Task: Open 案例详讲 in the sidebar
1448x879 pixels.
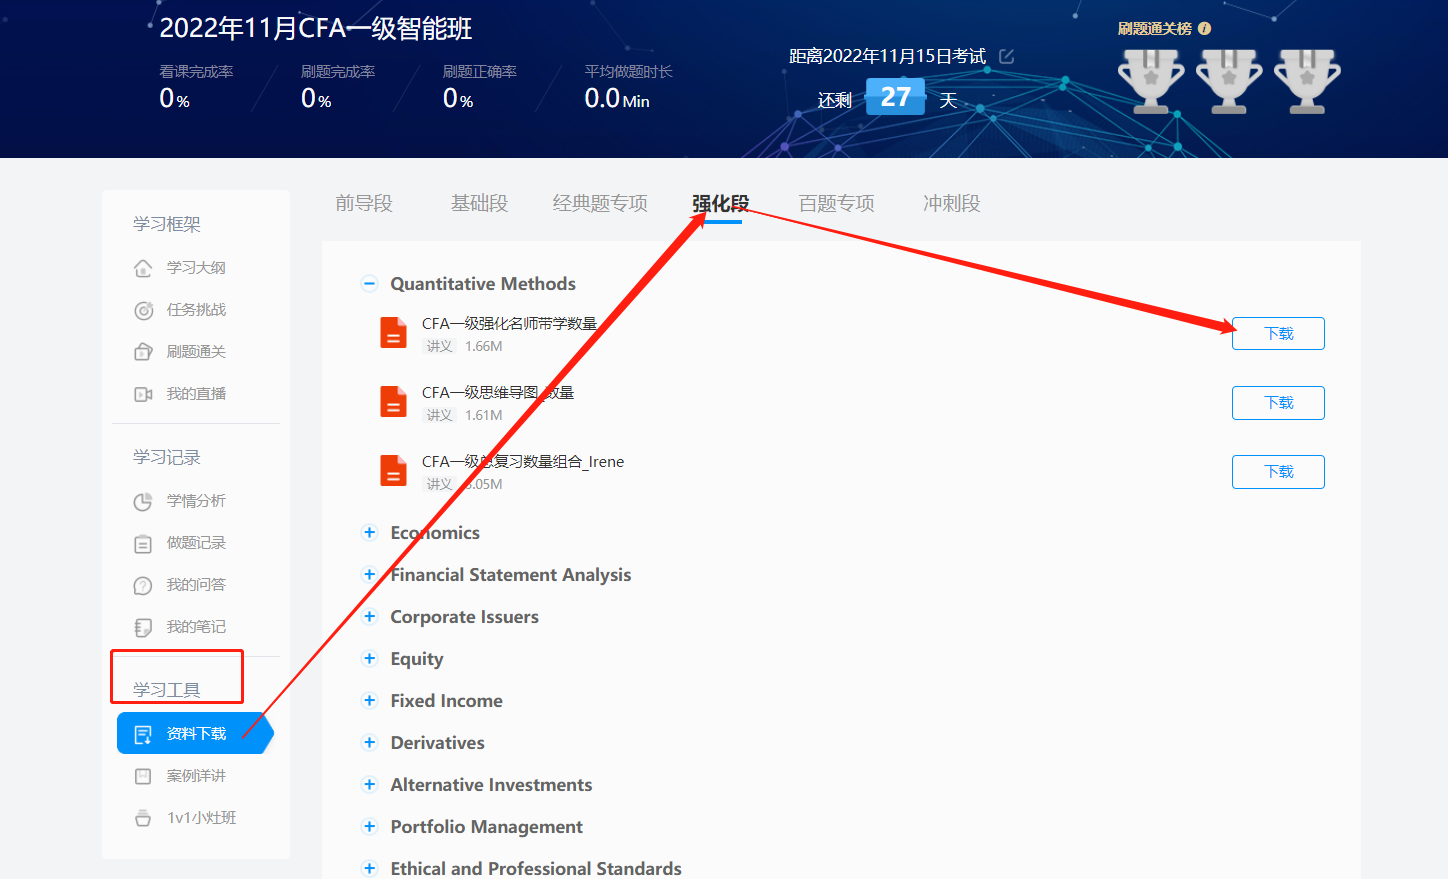Action: click(x=196, y=776)
